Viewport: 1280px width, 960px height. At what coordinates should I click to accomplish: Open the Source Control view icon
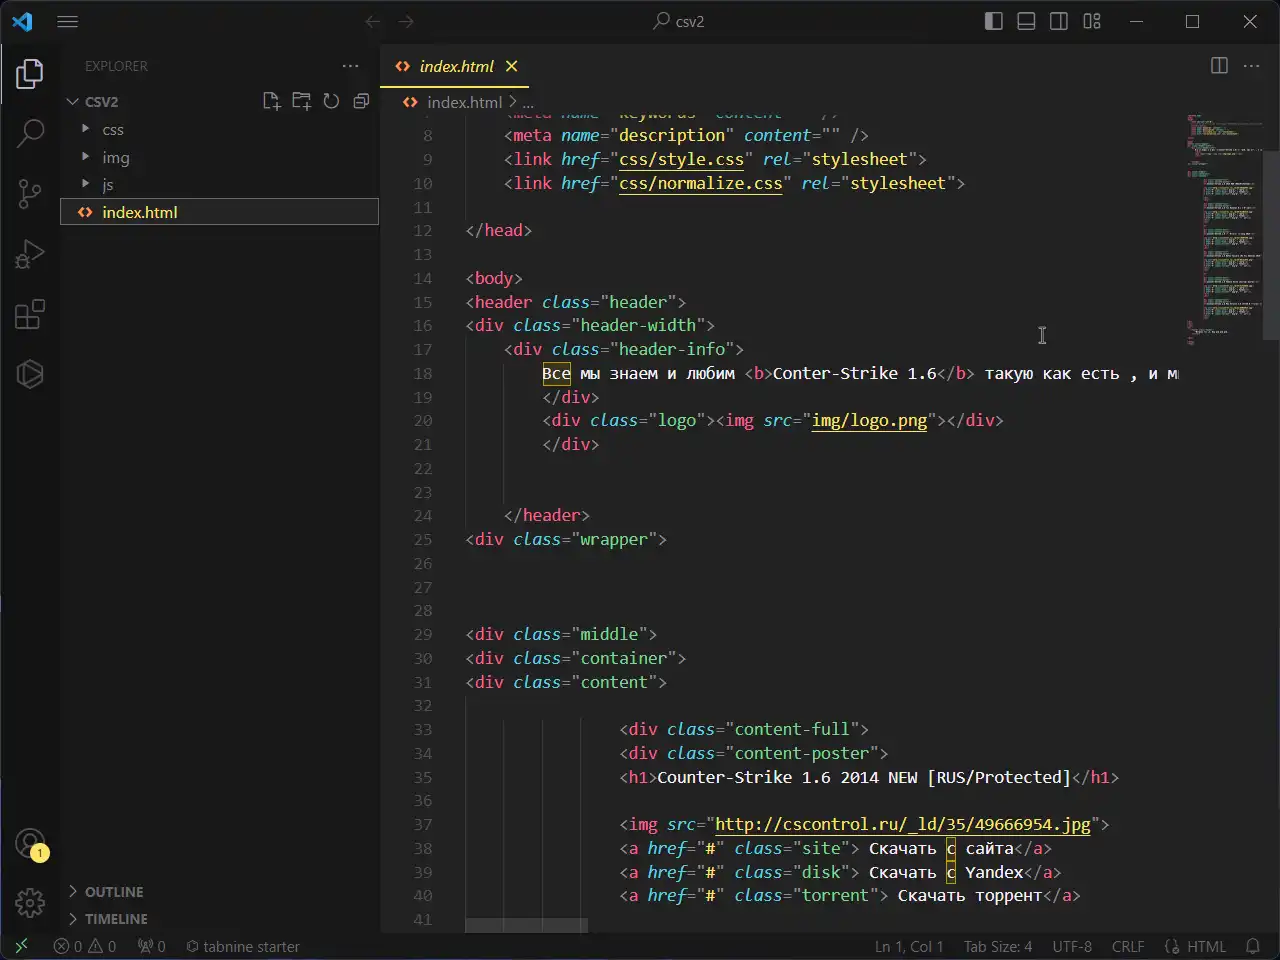30,193
